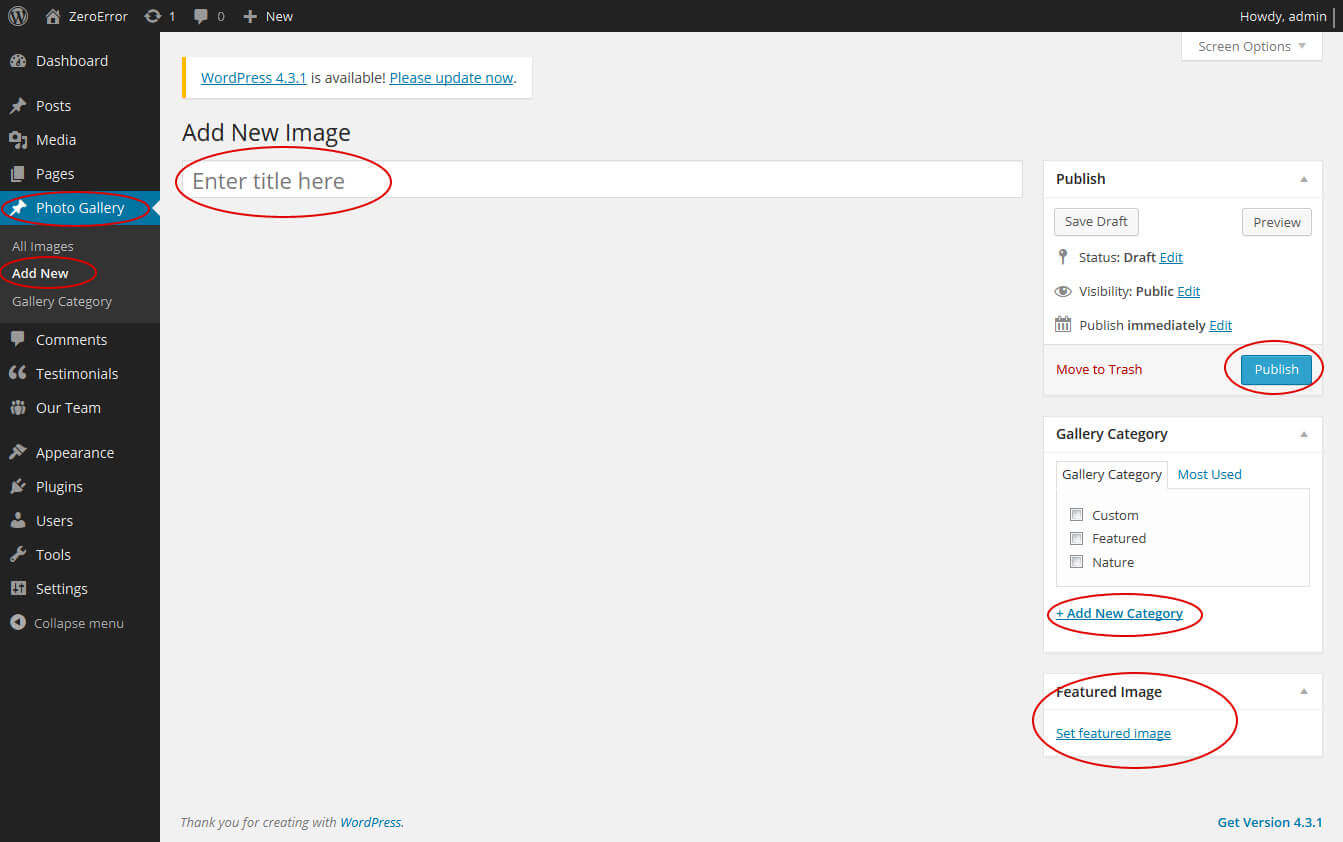Click Set featured image link
Viewport: 1343px width, 842px height.
(x=1113, y=733)
